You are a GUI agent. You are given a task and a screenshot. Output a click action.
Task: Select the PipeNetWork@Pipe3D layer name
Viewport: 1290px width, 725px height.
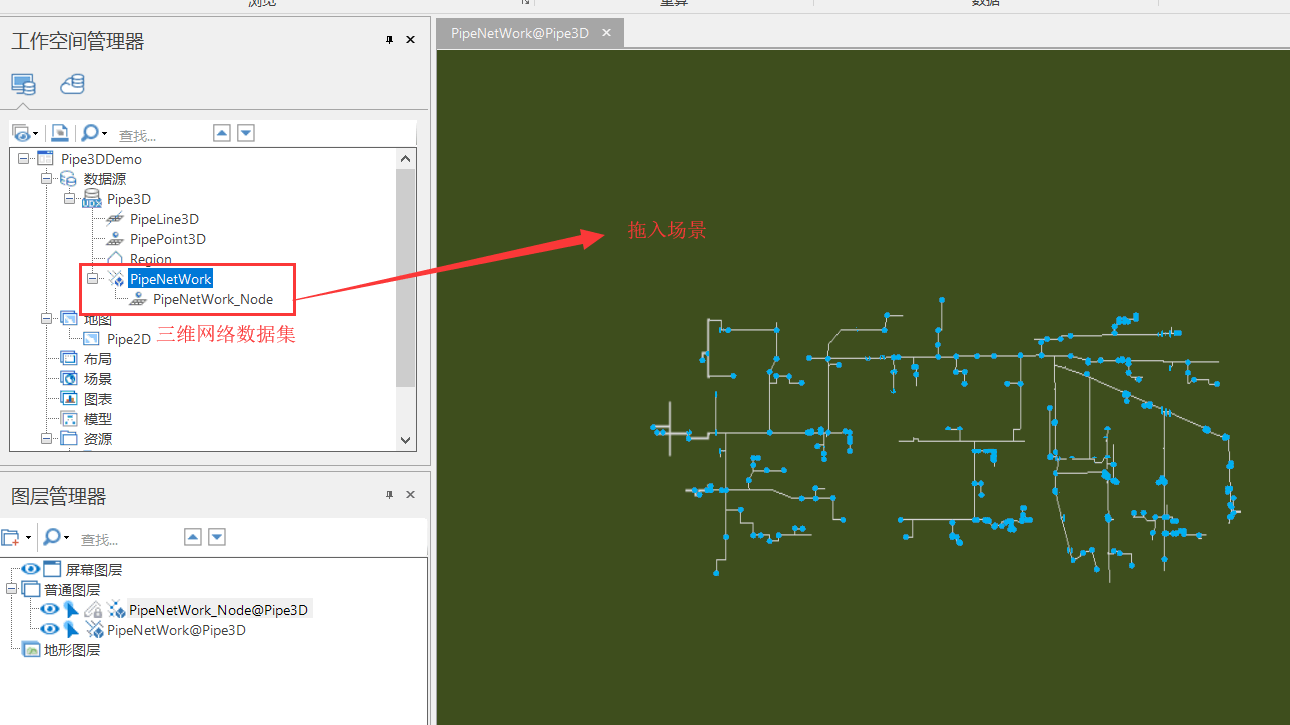point(176,629)
